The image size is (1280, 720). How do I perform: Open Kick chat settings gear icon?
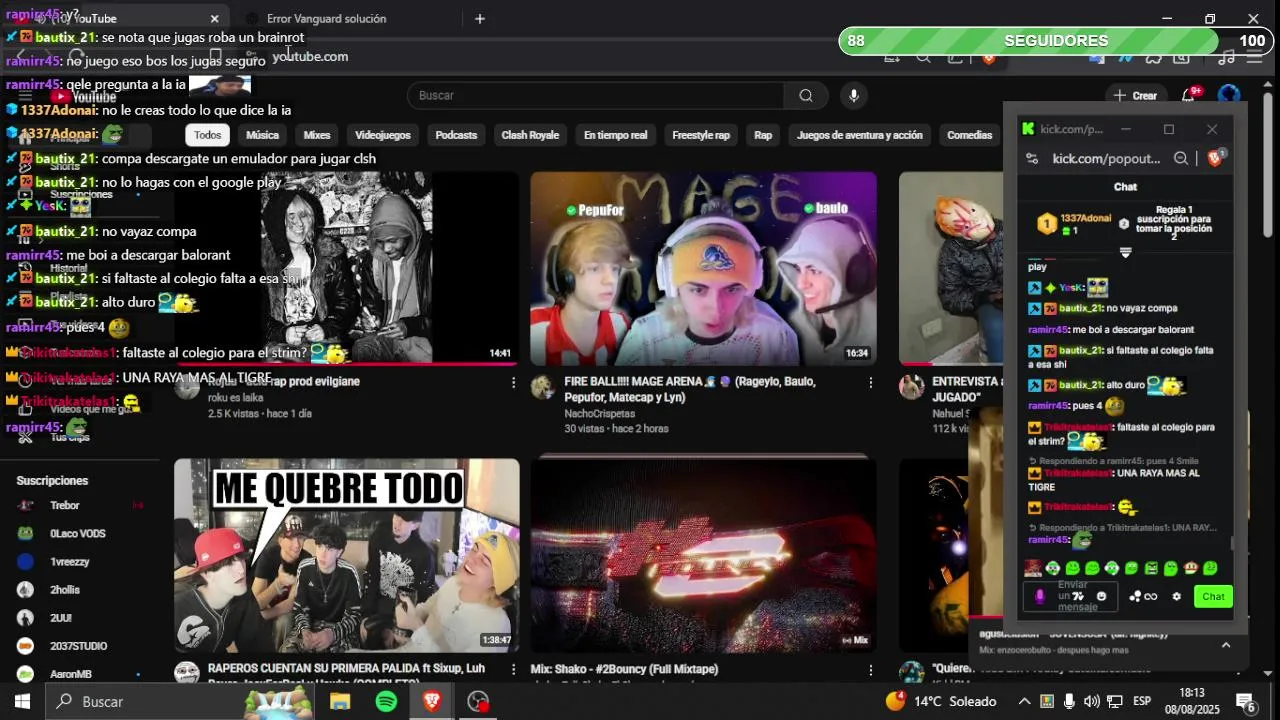1177,596
